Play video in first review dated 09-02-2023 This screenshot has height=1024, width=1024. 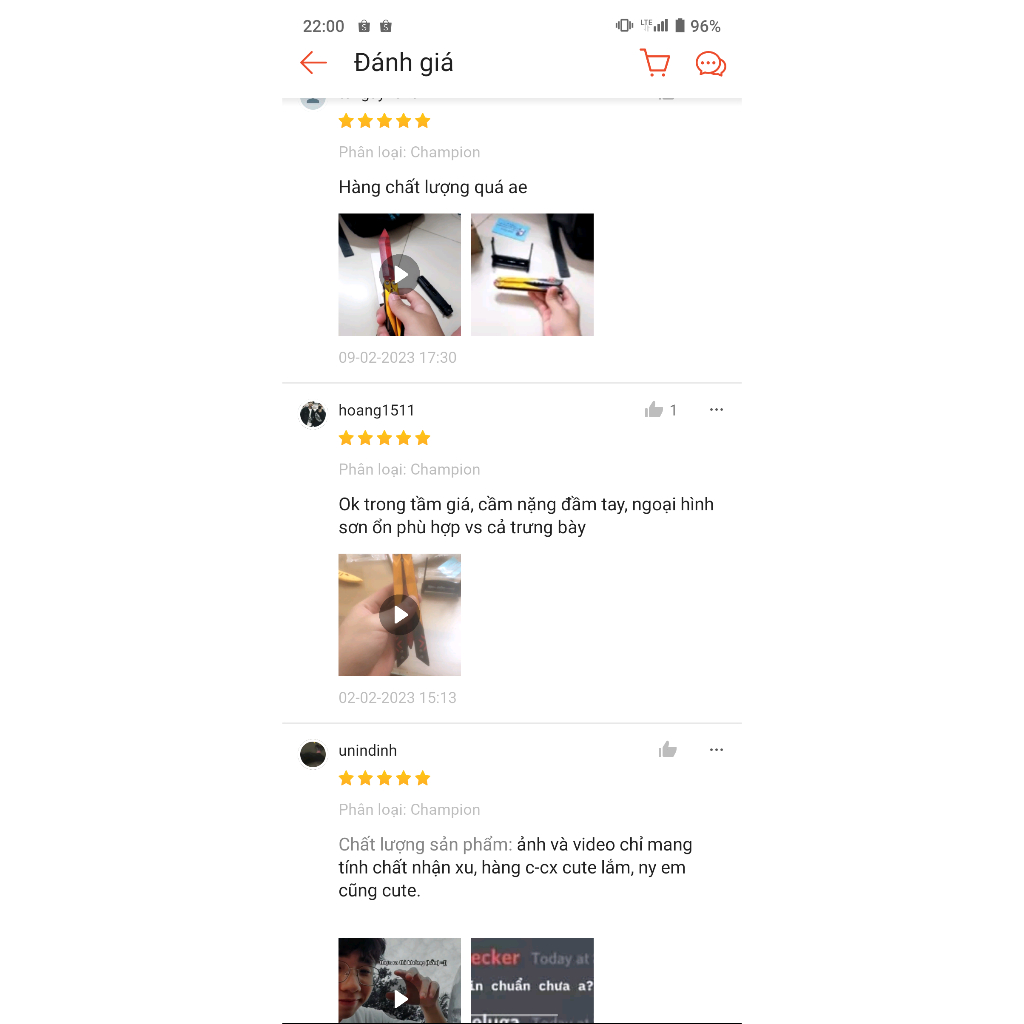(400, 274)
